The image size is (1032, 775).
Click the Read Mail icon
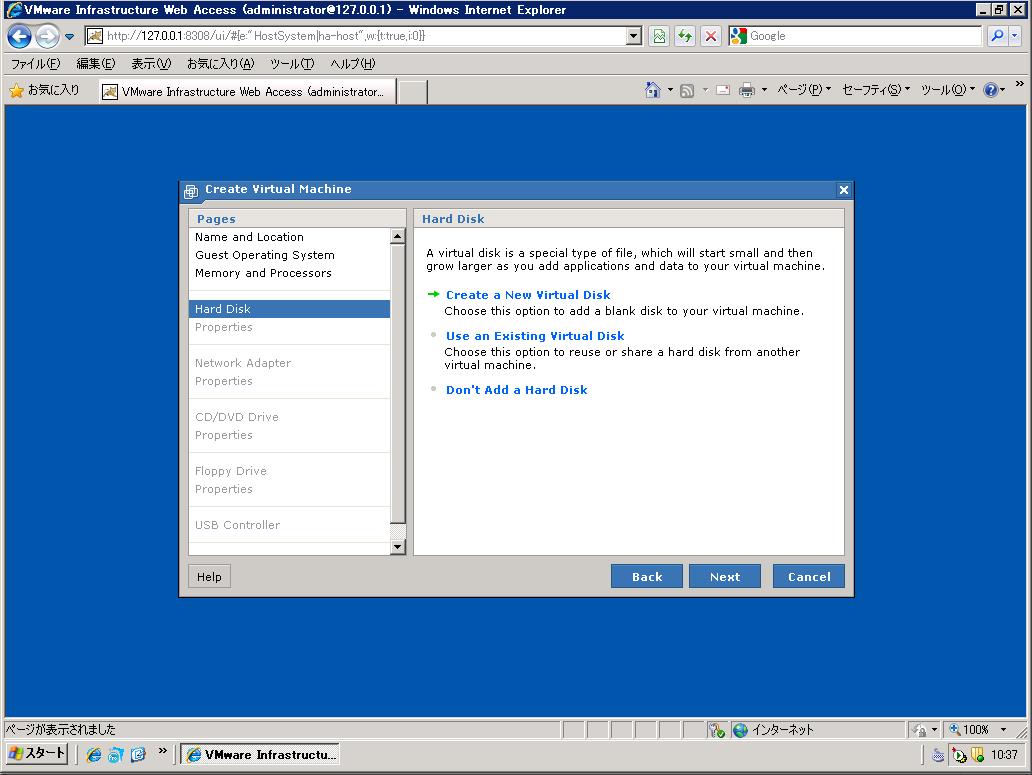point(723,90)
